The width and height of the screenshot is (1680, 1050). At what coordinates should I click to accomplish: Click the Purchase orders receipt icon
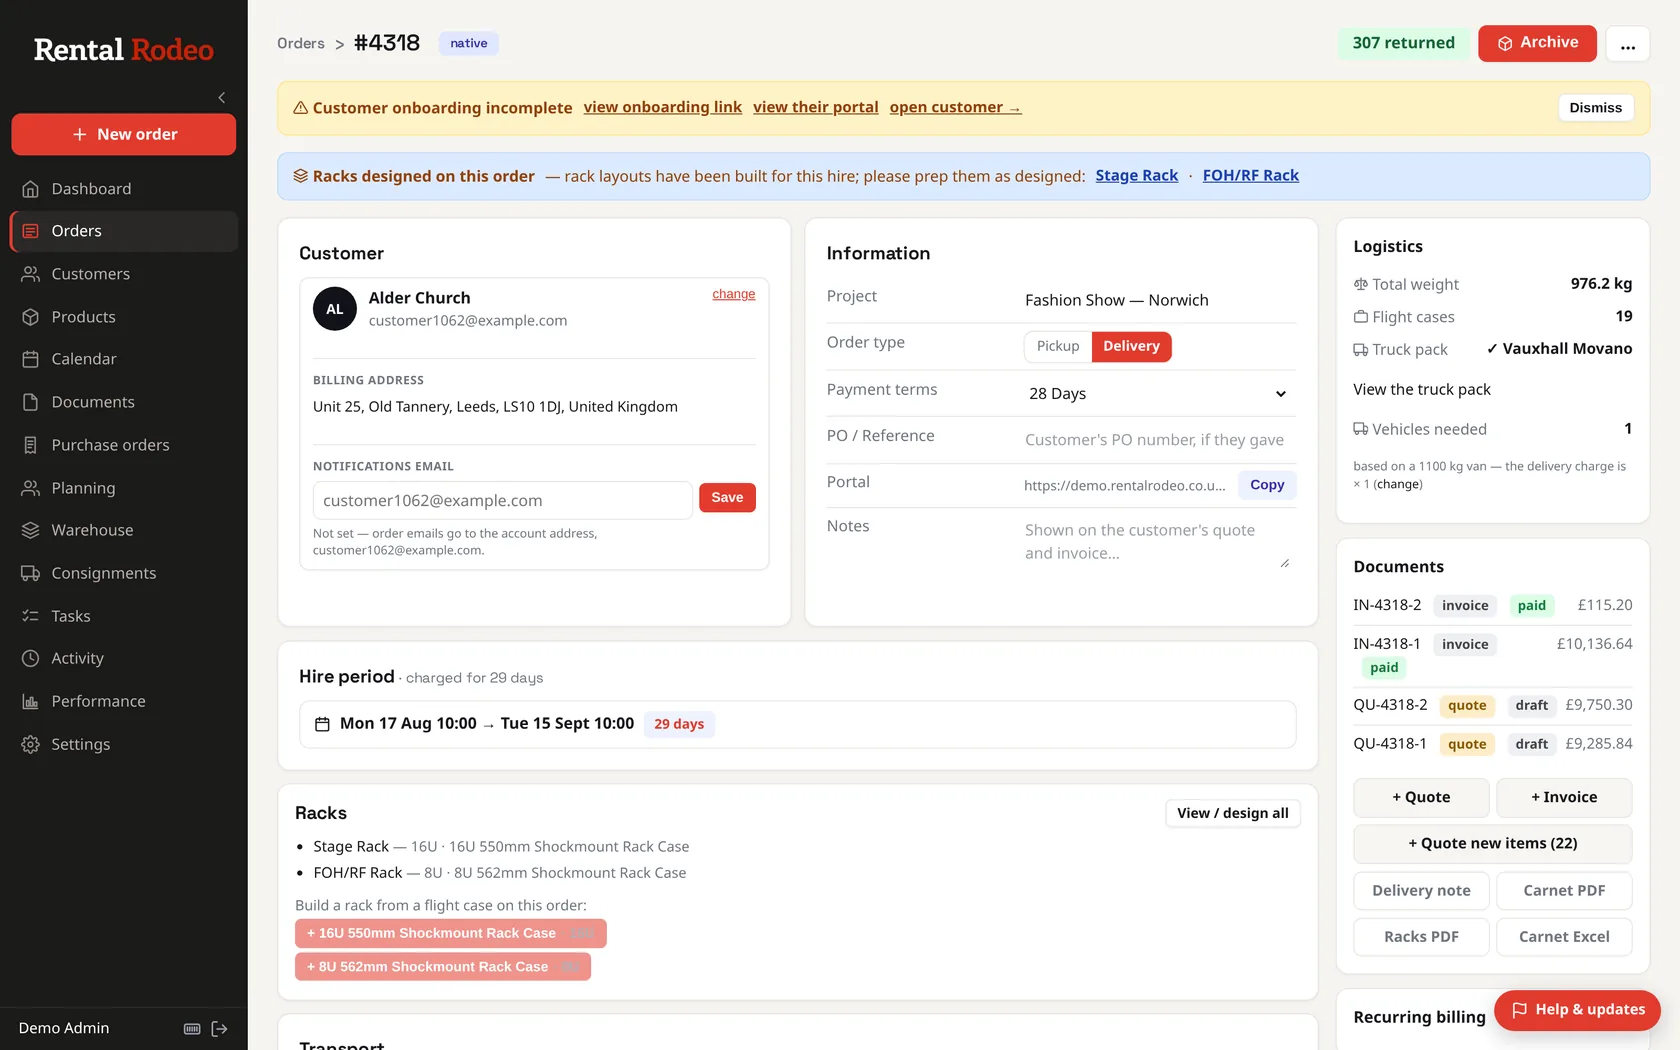(31, 445)
